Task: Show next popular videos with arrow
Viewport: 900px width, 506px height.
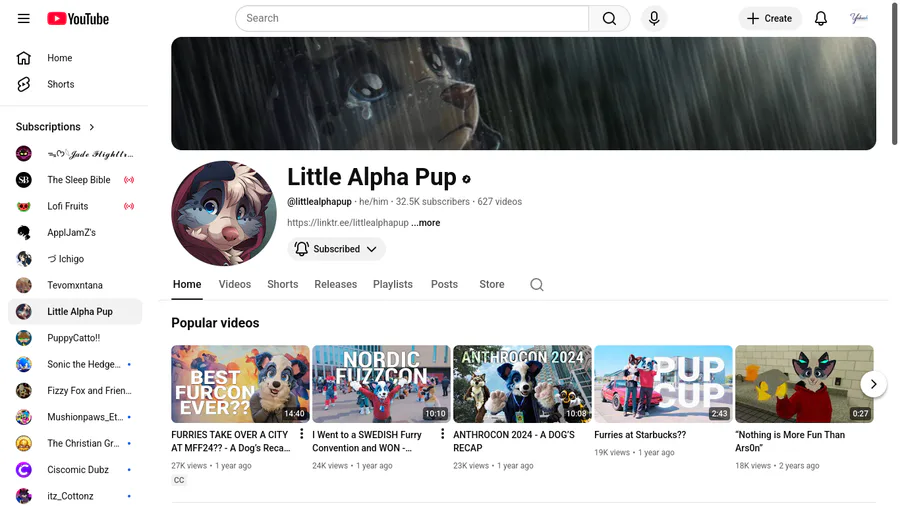Action: pos(873,384)
